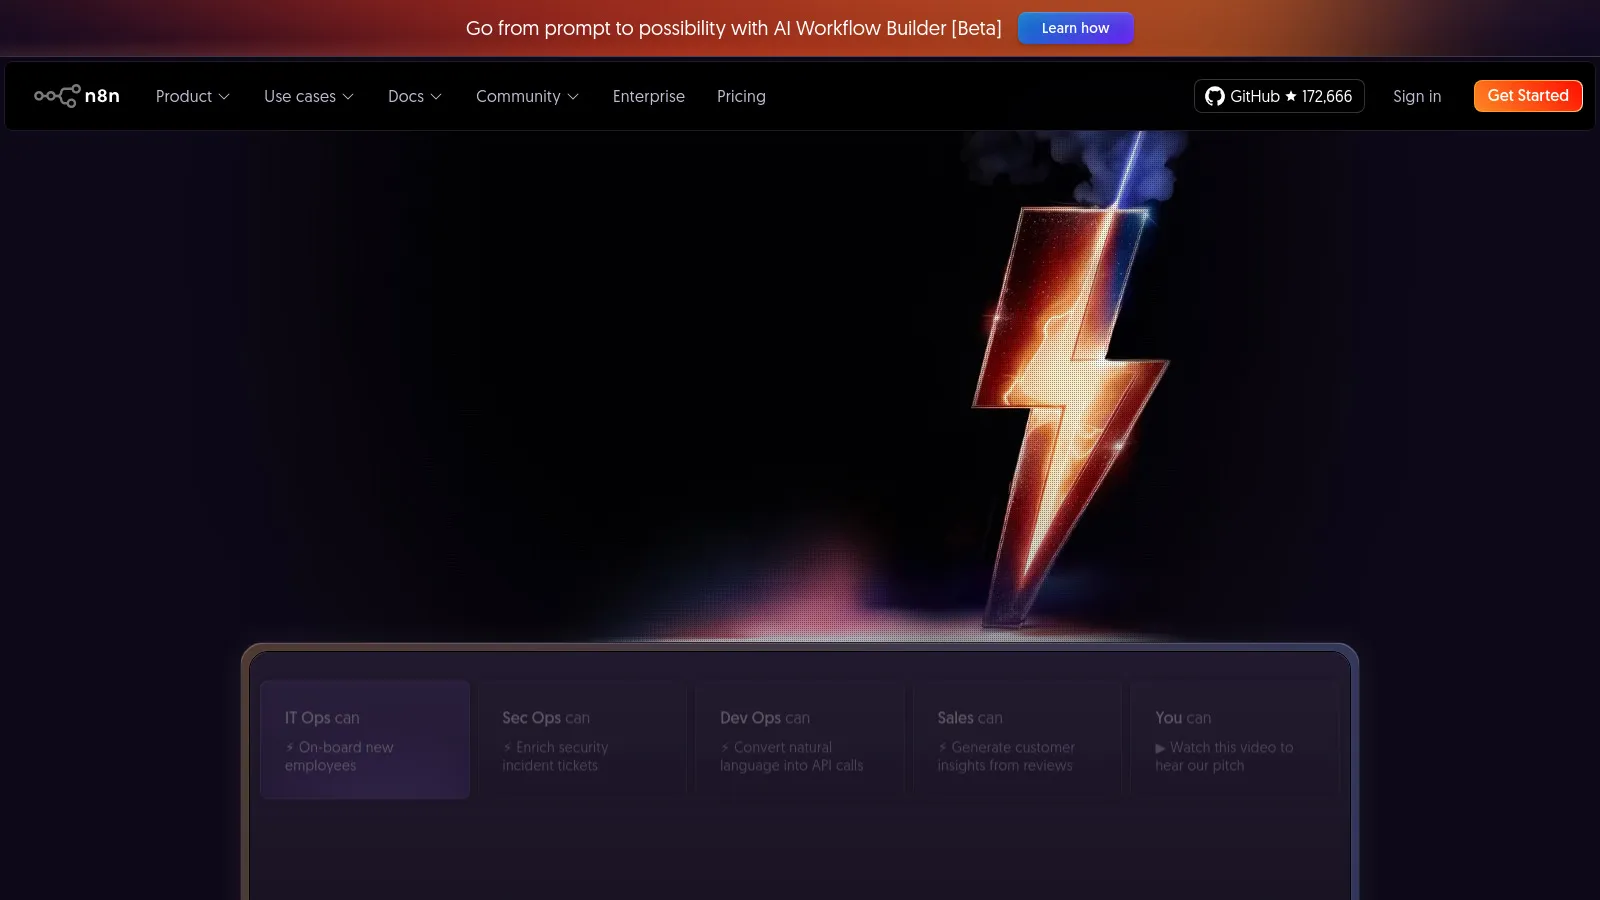
Task: Select the IT Ops can tab
Action: click(365, 740)
